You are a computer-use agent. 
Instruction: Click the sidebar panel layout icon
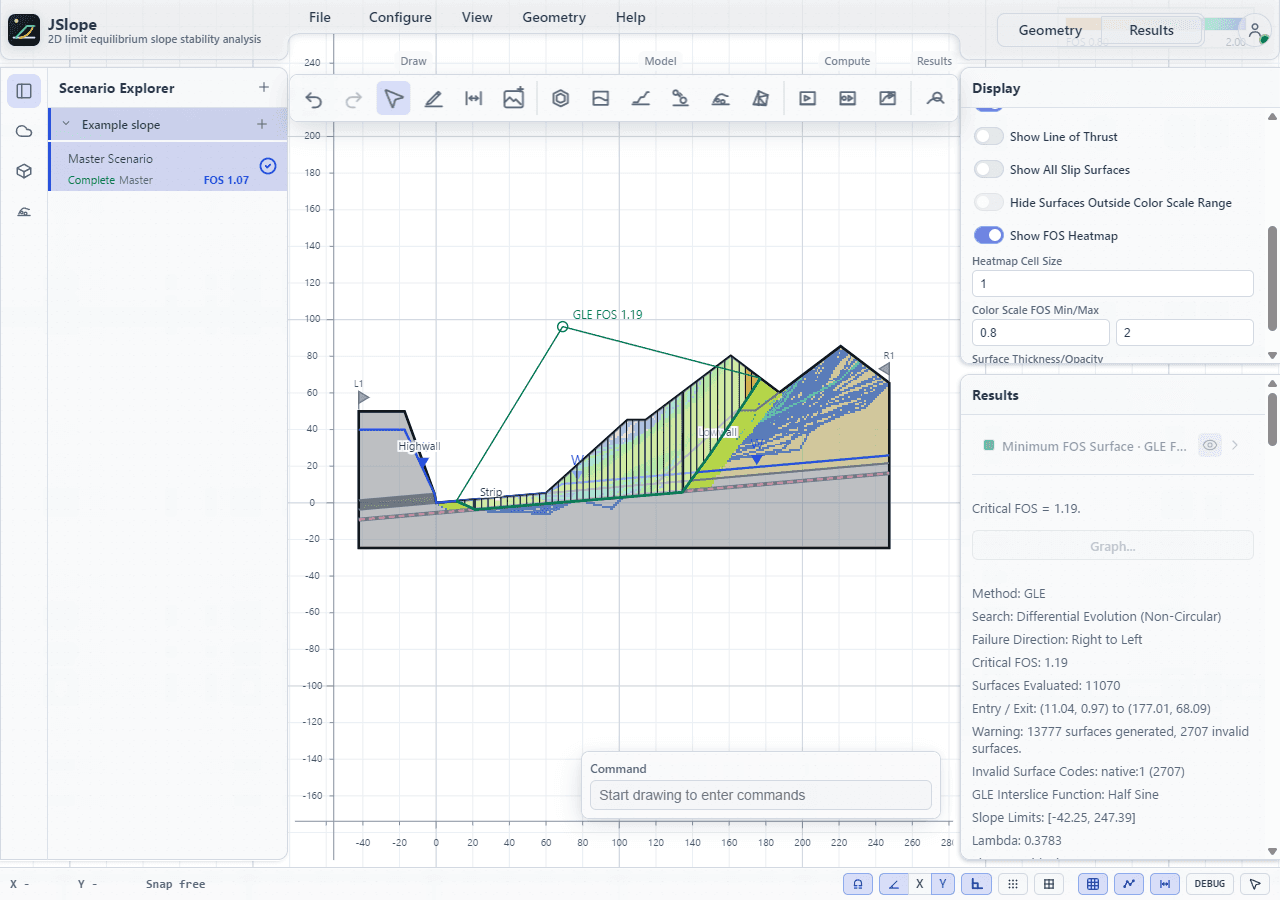point(24,91)
